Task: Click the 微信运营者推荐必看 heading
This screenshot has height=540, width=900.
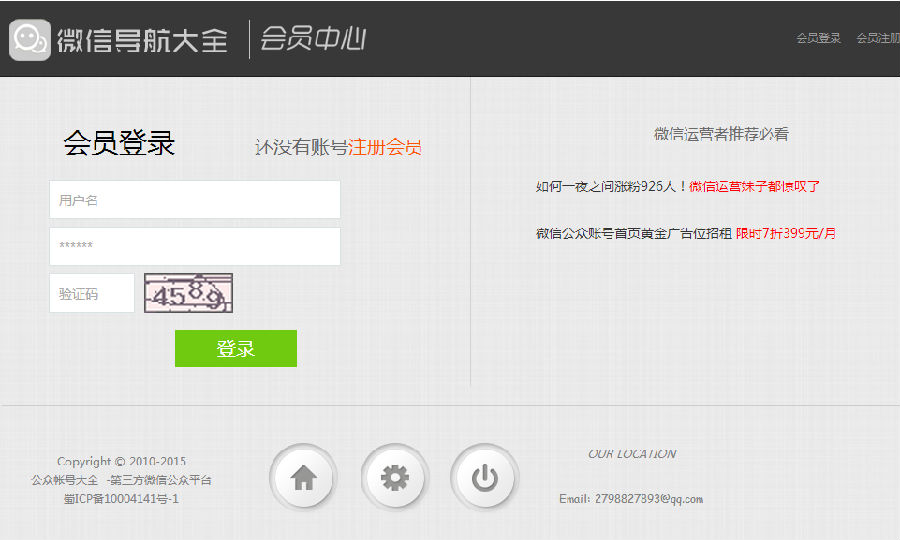Action: [x=721, y=134]
